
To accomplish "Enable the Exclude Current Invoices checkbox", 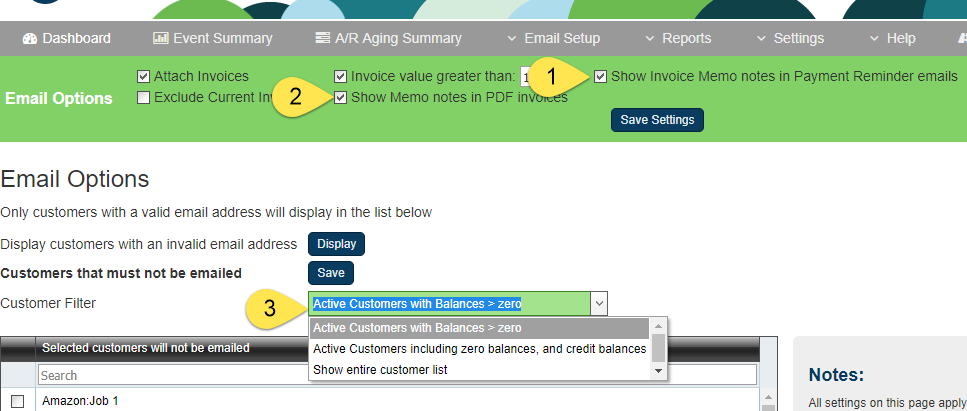I will point(144,97).
